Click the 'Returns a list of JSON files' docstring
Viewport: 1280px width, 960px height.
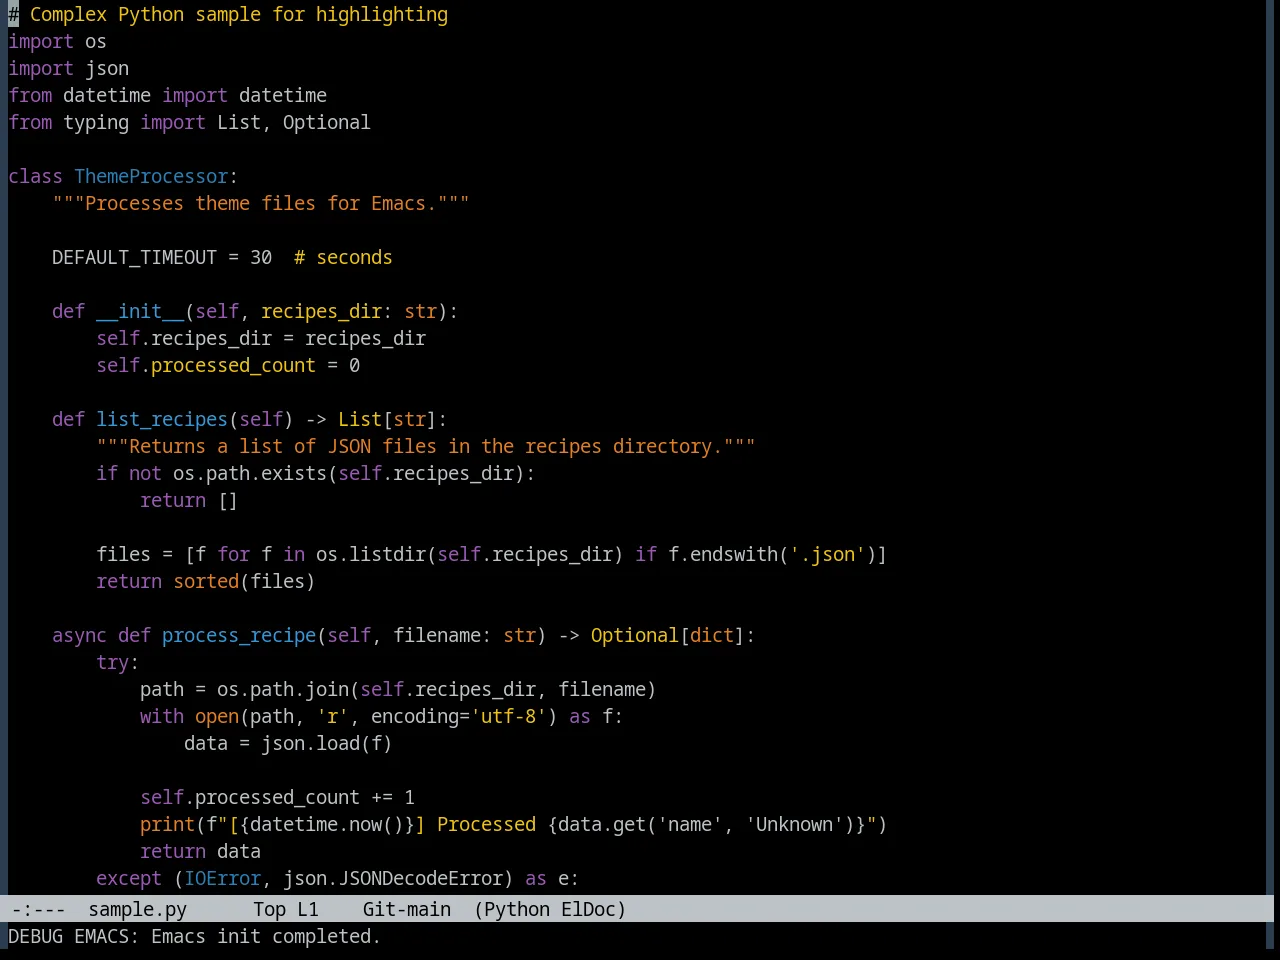(426, 446)
